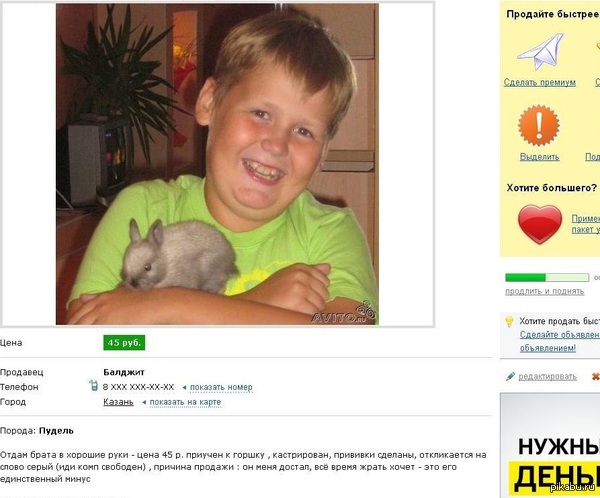Image resolution: width=600 pixels, height=498 pixels.
Task: Click the green listing progress bar
Action: click(x=547, y=278)
